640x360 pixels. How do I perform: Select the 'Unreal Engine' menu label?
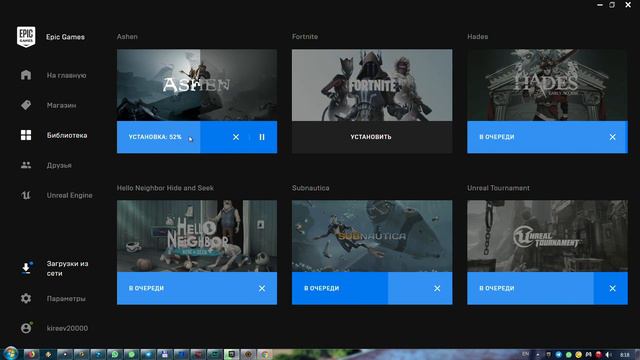[69, 195]
